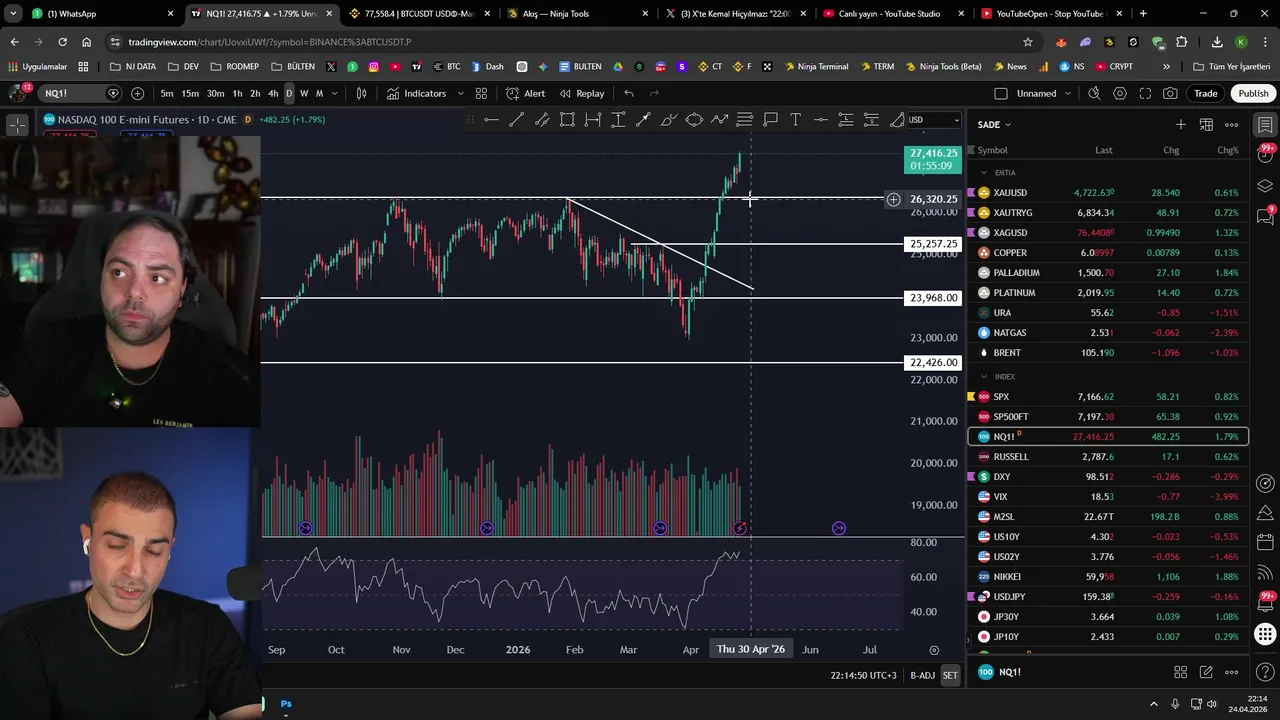
Task: Collapse the INDEX watchlist section
Action: coord(984,377)
